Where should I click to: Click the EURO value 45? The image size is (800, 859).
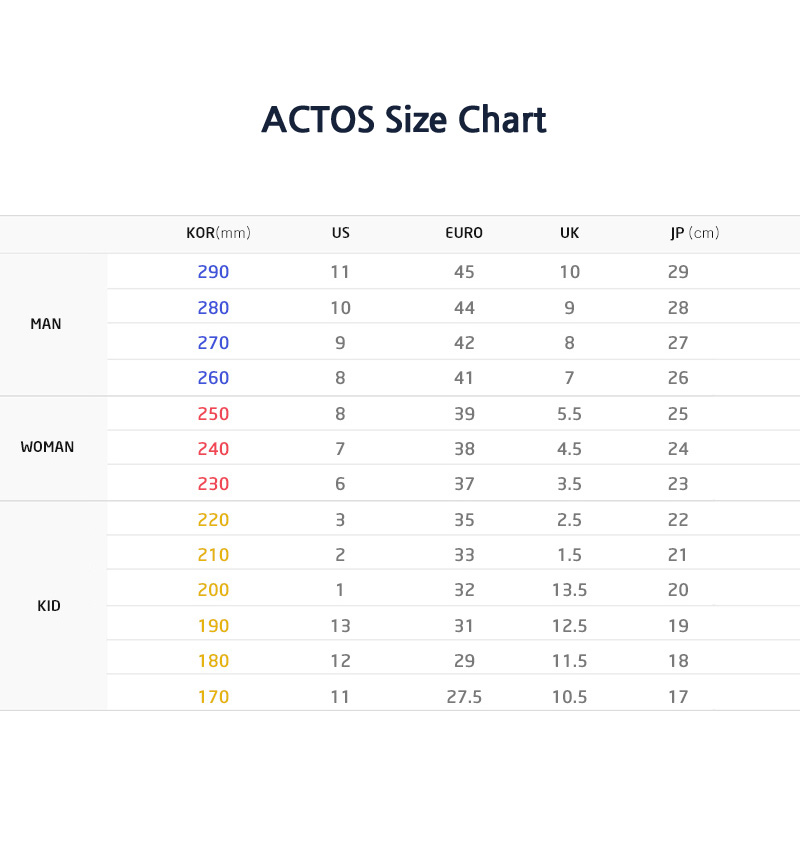[x=464, y=272]
